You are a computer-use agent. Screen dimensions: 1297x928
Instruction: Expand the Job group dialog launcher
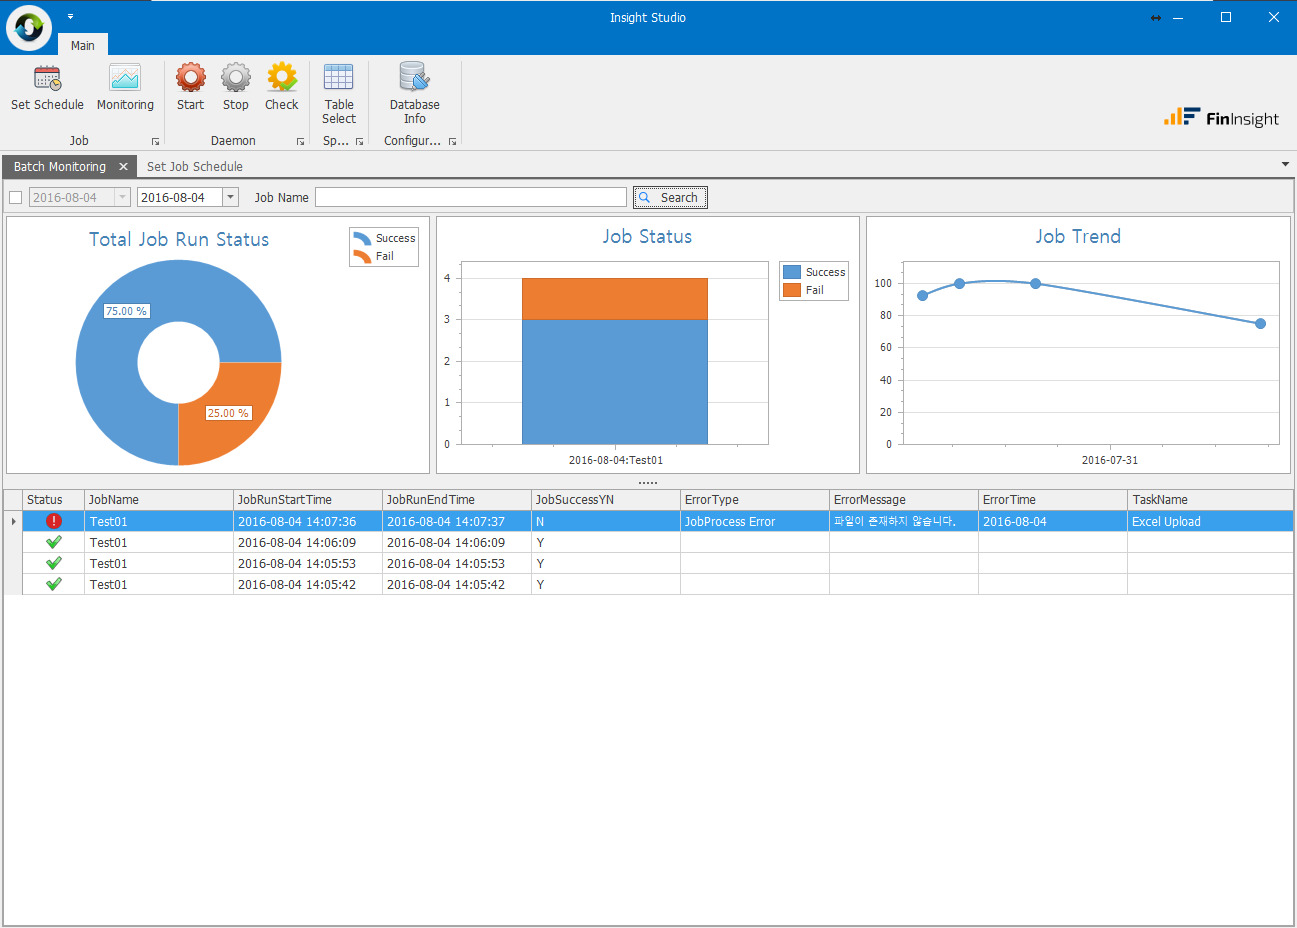pos(155,142)
